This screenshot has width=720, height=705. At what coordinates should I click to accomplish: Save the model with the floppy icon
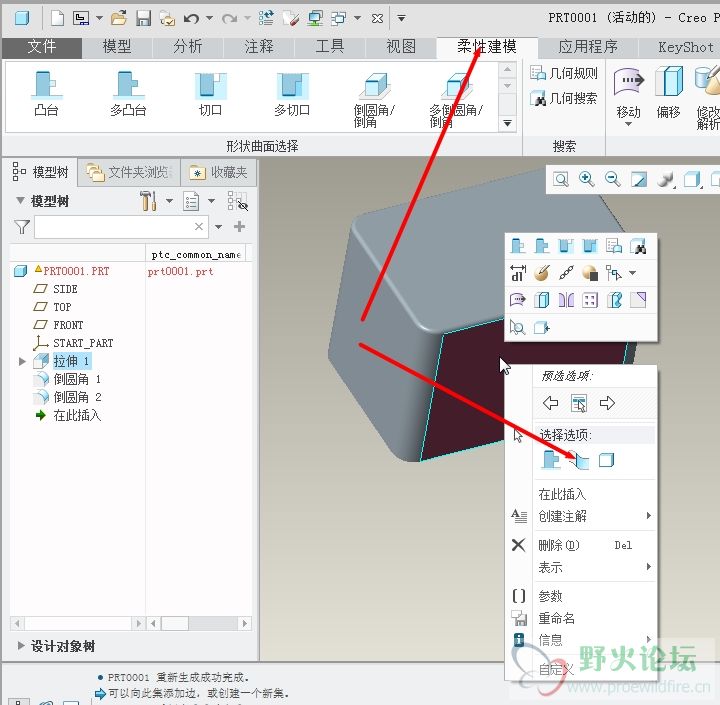tap(143, 18)
